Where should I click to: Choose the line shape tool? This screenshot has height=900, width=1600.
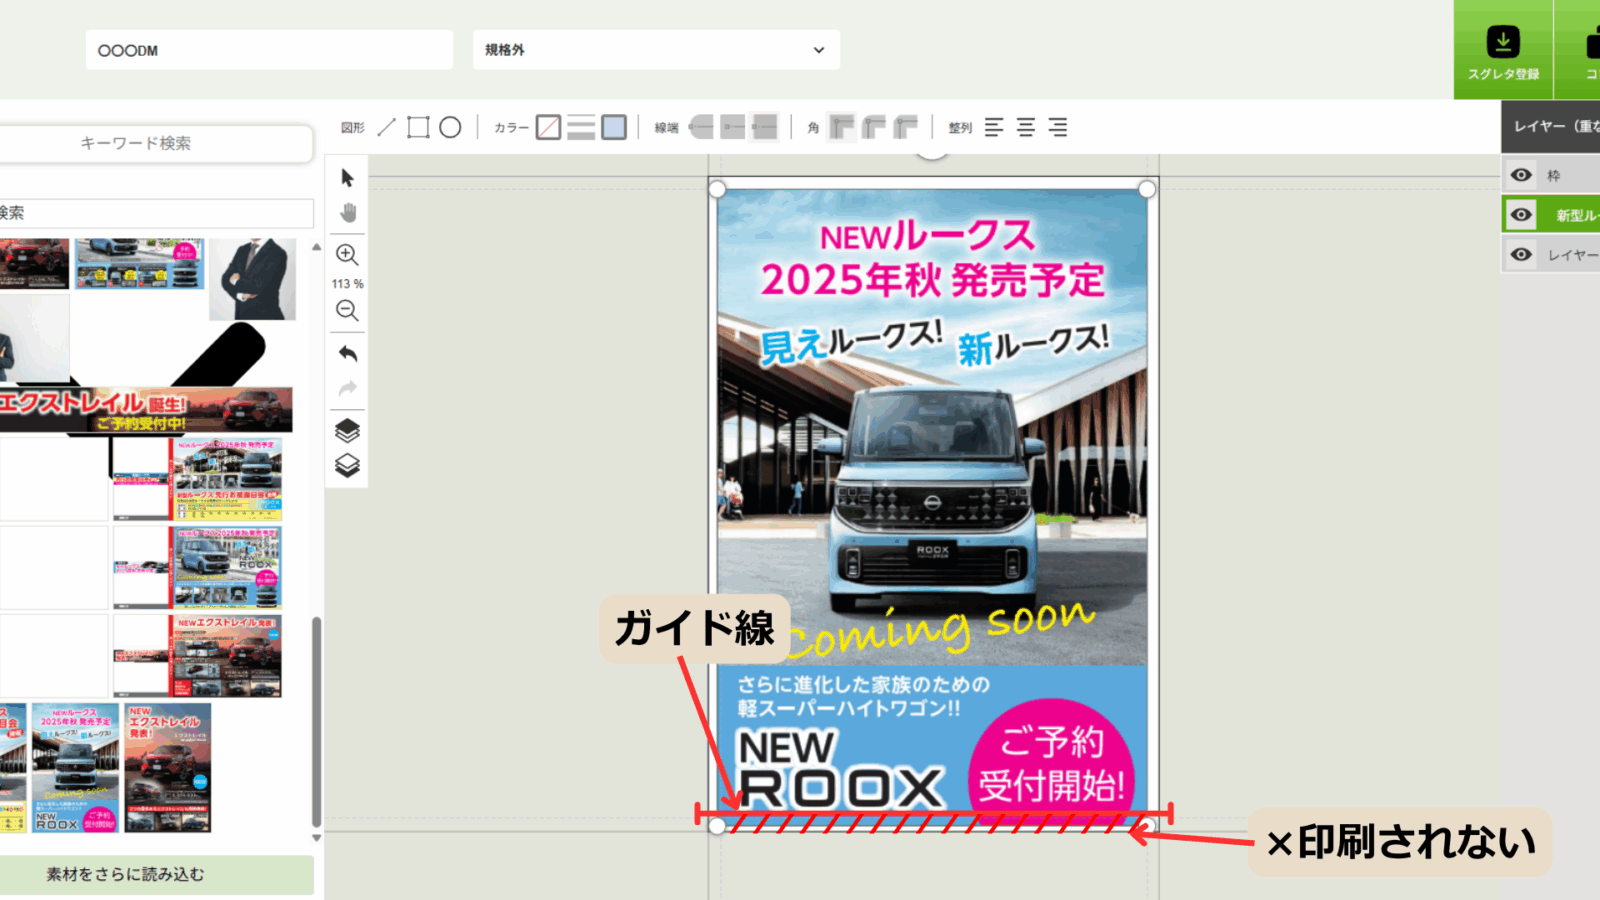click(x=387, y=127)
